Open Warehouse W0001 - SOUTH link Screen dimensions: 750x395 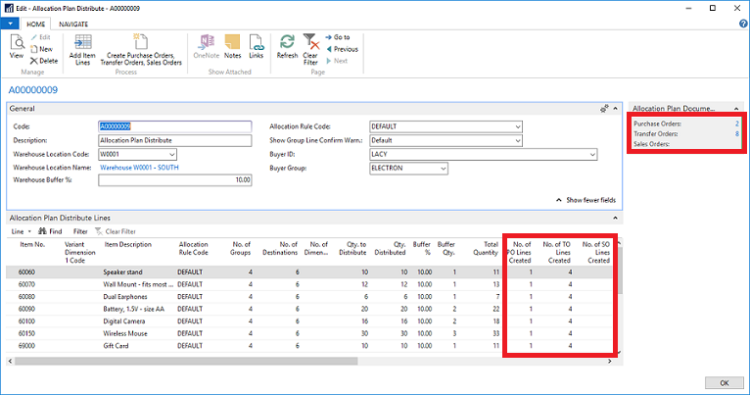coord(139,168)
